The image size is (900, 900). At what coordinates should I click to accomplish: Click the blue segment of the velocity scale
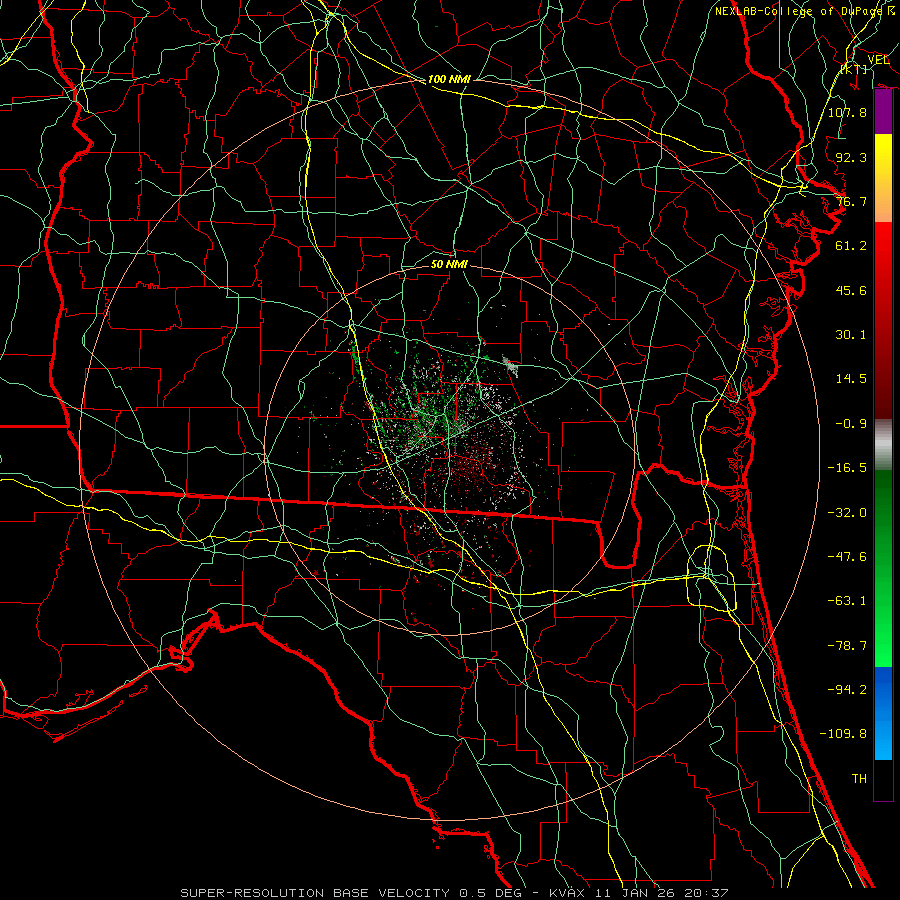coord(883,713)
